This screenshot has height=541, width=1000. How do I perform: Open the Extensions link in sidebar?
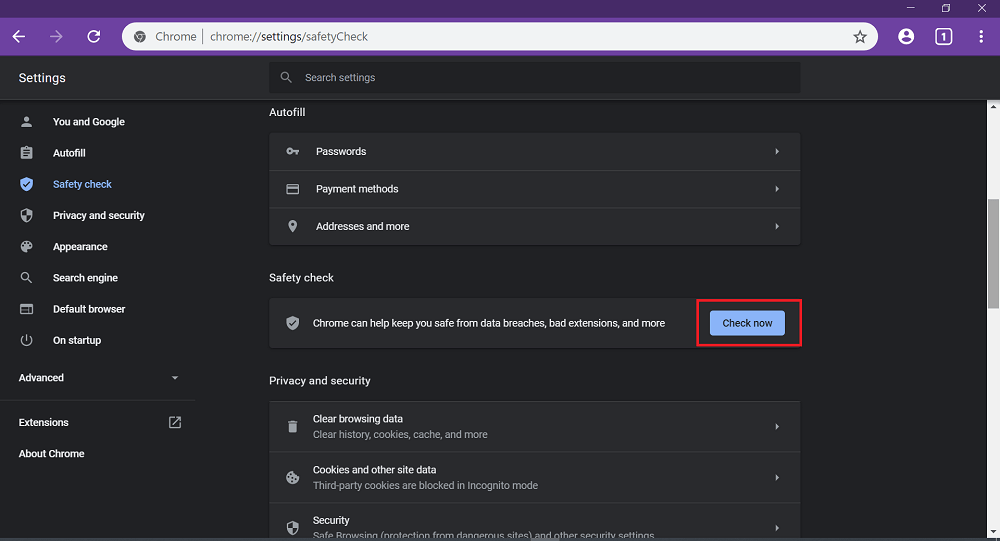(43, 422)
